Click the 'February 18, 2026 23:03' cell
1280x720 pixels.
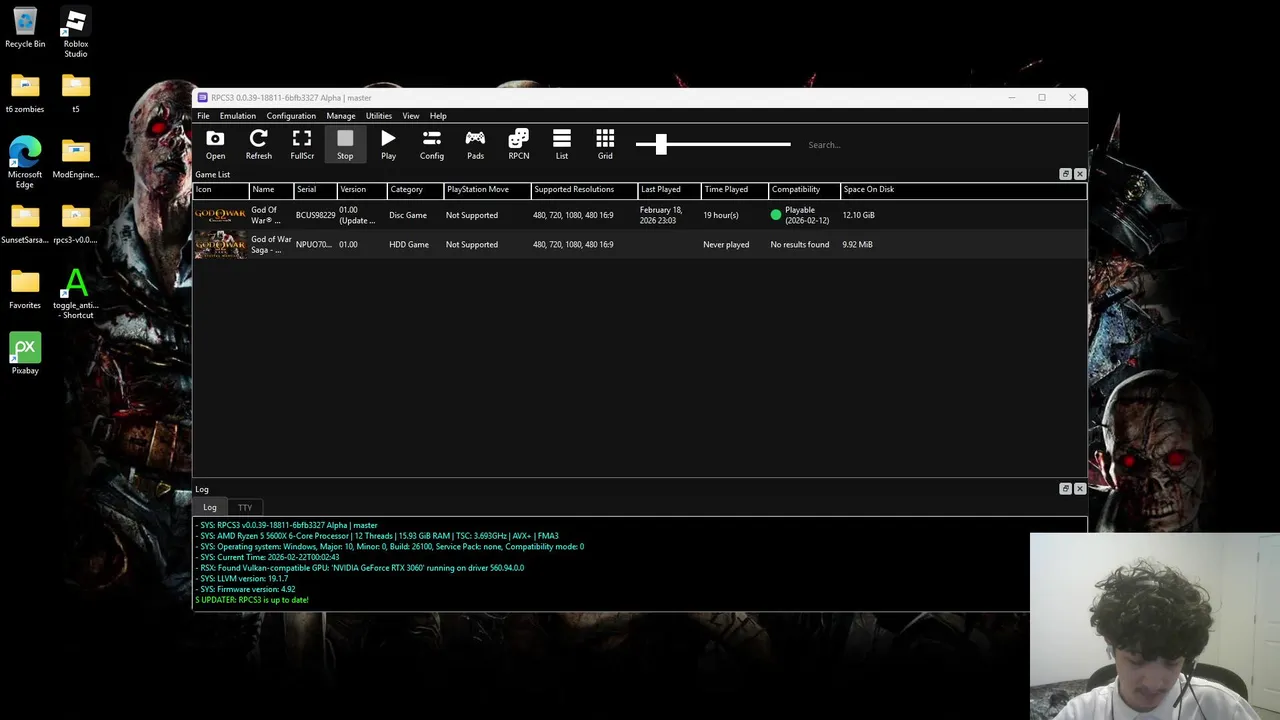click(660, 215)
